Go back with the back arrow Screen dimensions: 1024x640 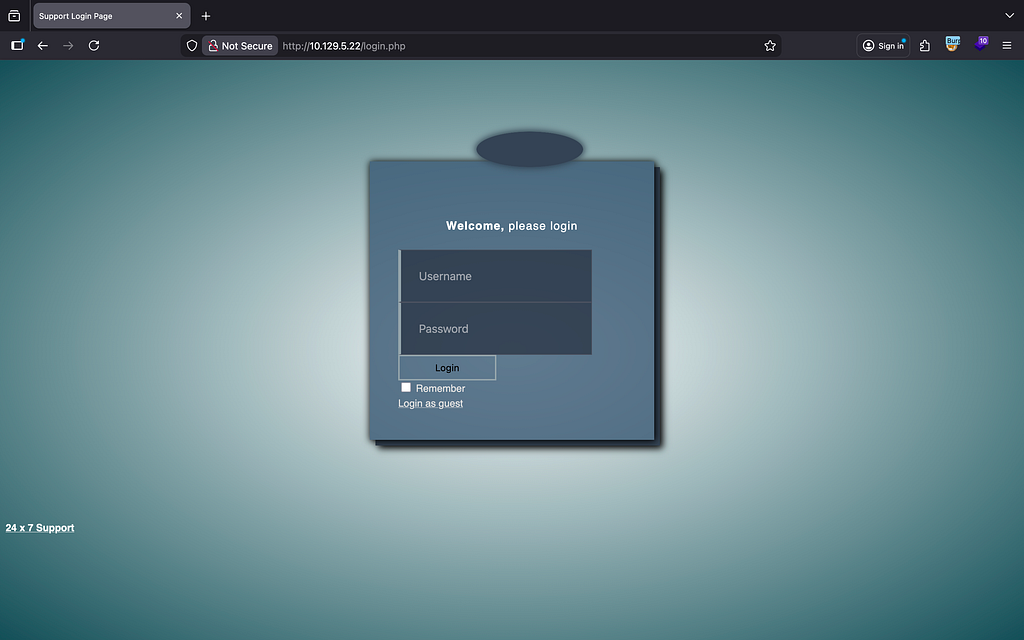coord(42,46)
